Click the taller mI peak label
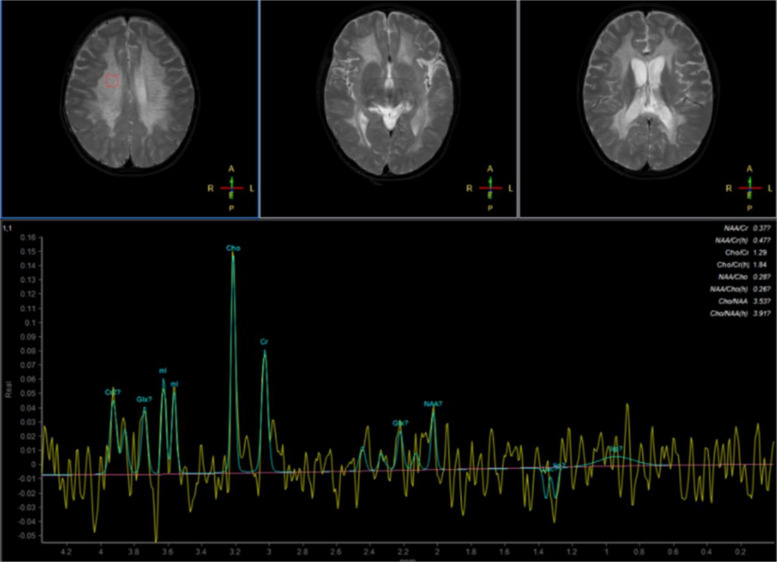Viewport: 777px width, 562px height. pyautogui.click(x=163, y=371)
